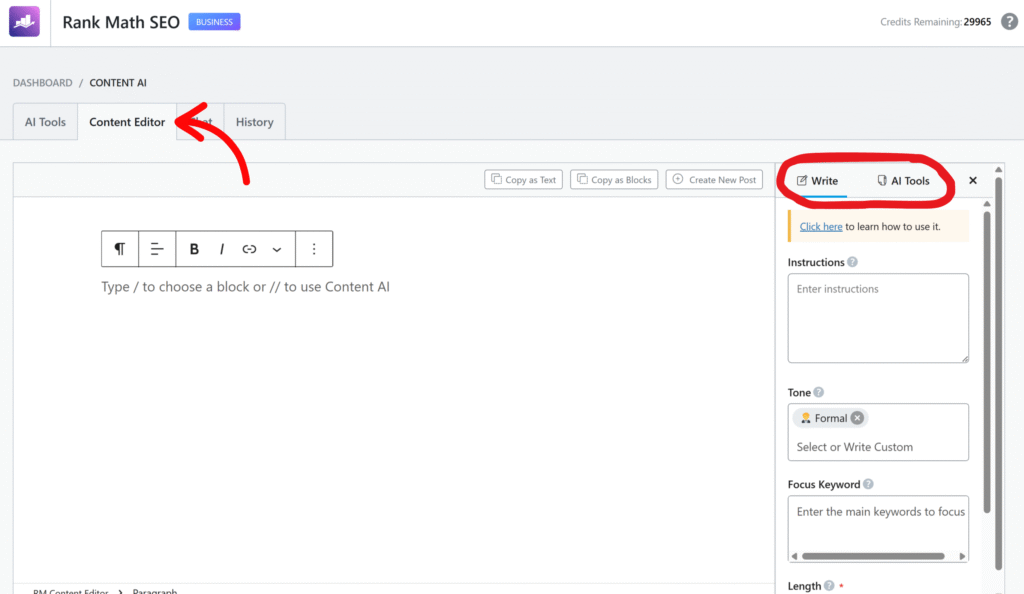This screenshot has width=1024, height=594.
Task: Click the BUSINESS plan badge
Action: click(214, 22)
